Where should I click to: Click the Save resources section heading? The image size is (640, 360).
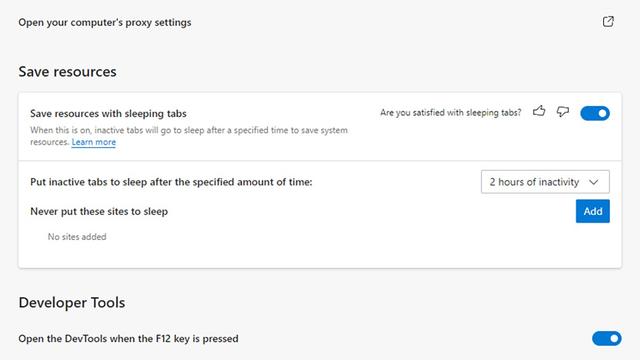67,72
